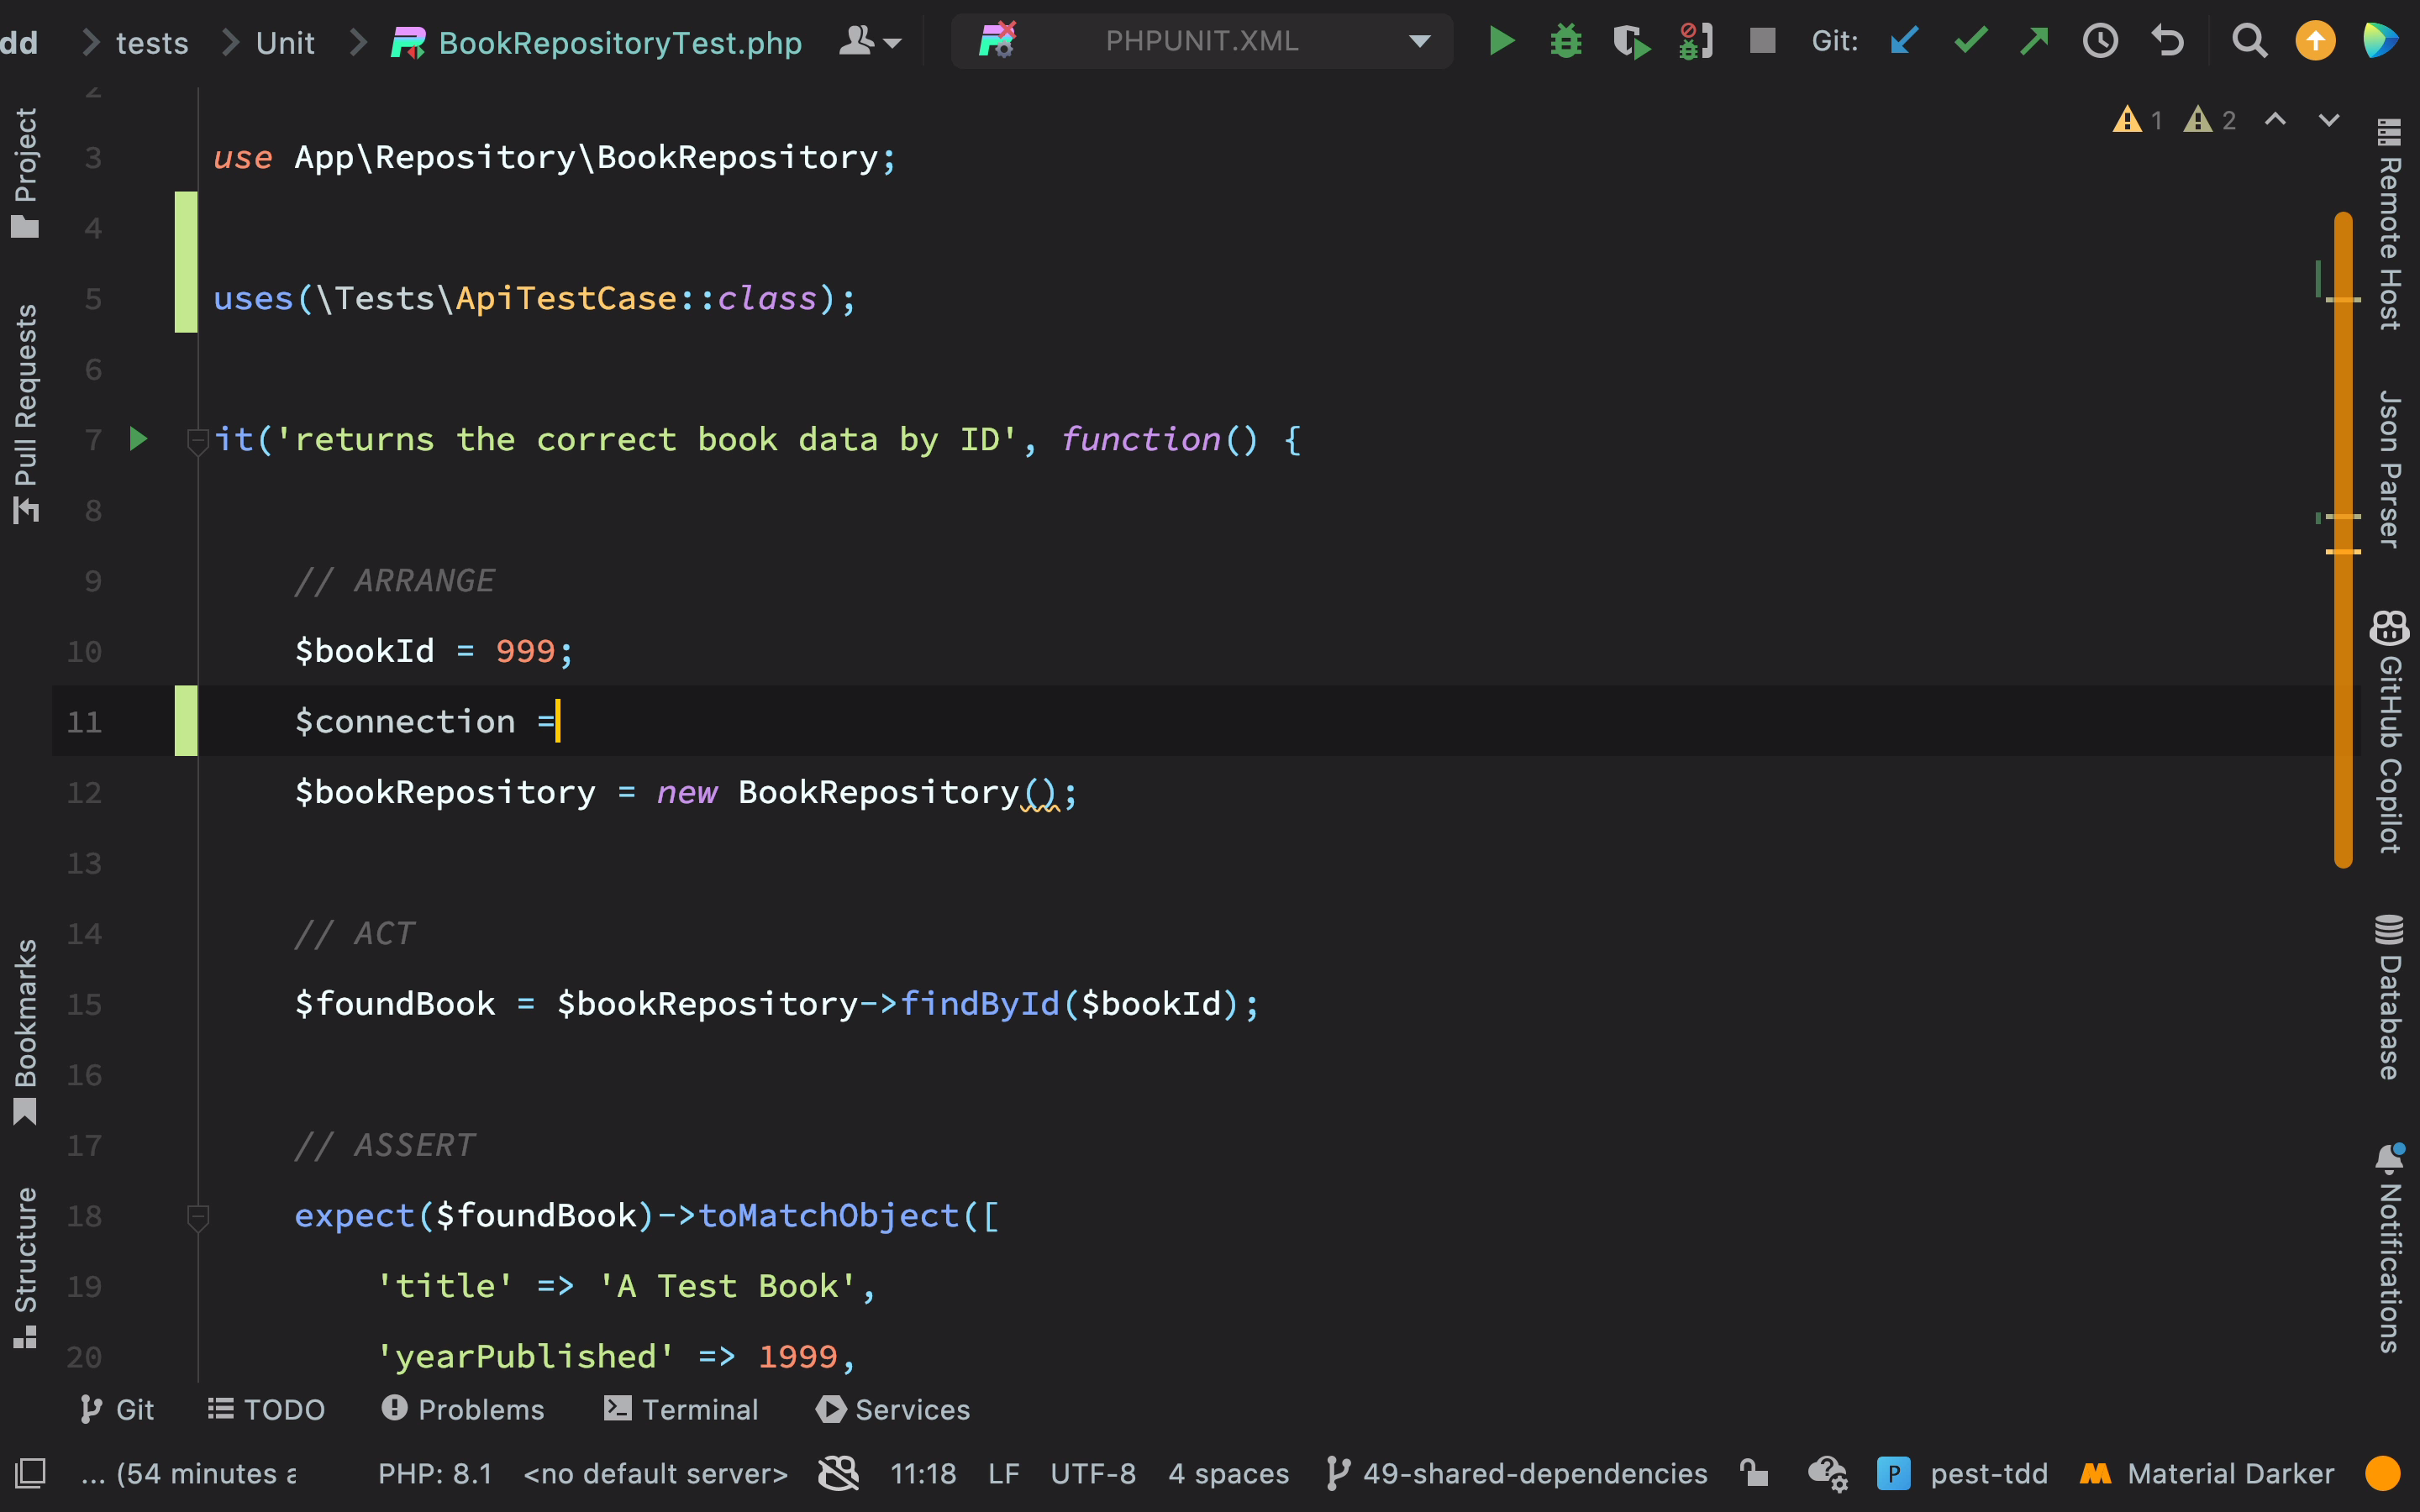Toggle tool window bars with the corner icon
This screenshot has width=2420, height=1512.
(30, 1473)
